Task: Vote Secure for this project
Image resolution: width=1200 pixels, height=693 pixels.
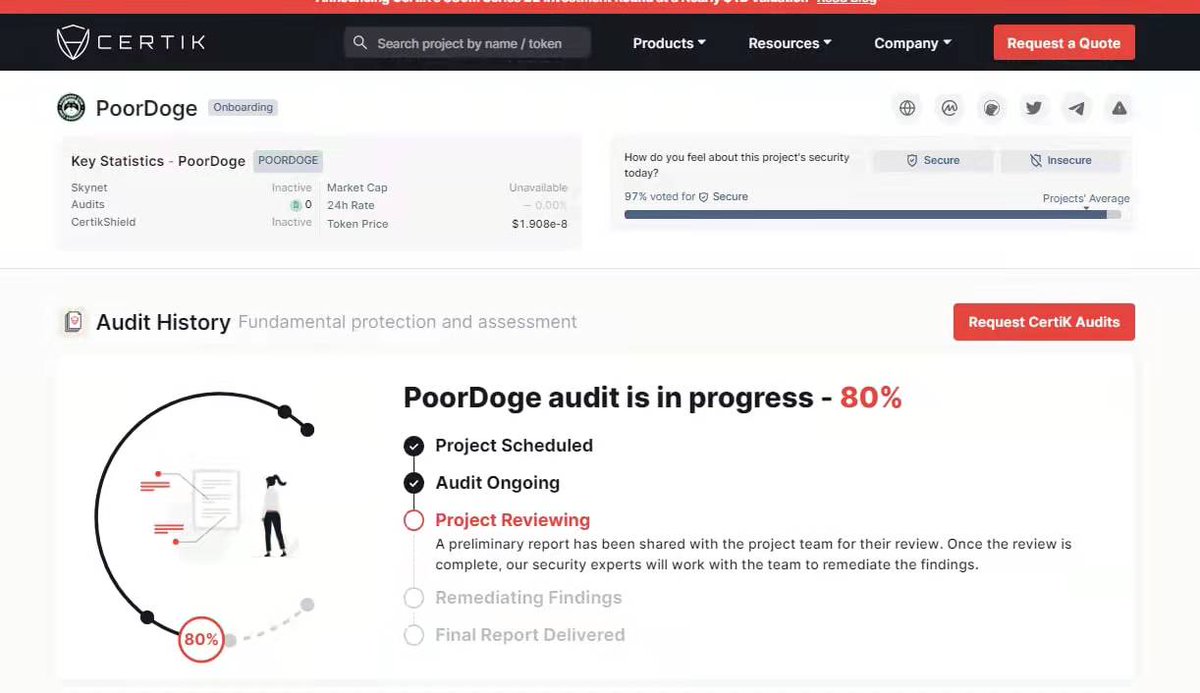Action: (x=933, y=160)
